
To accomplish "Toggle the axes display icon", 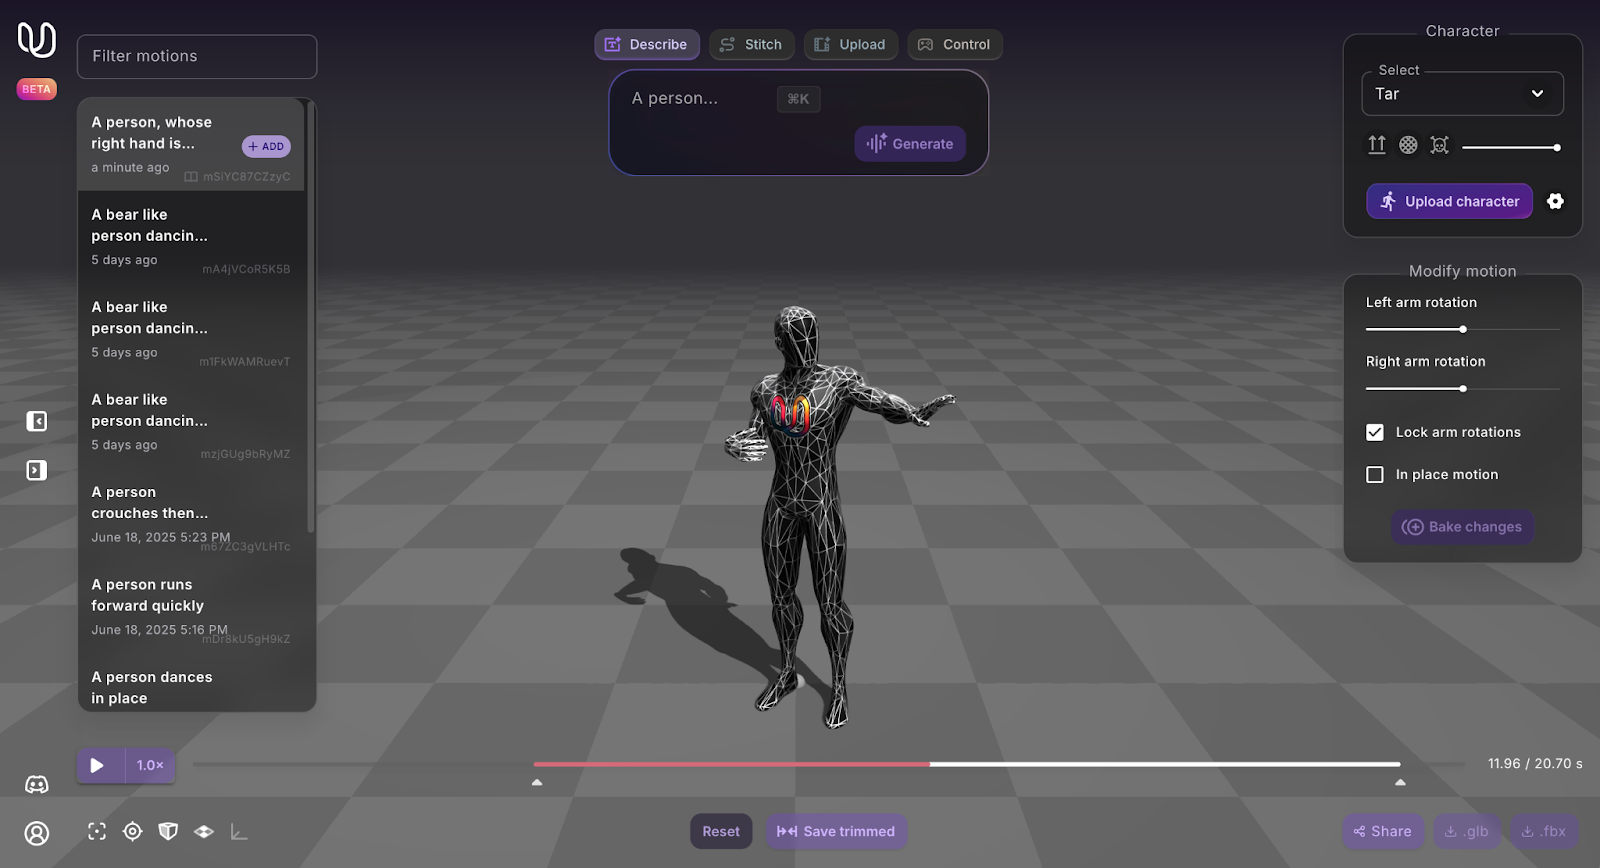I will coord(239,831).
